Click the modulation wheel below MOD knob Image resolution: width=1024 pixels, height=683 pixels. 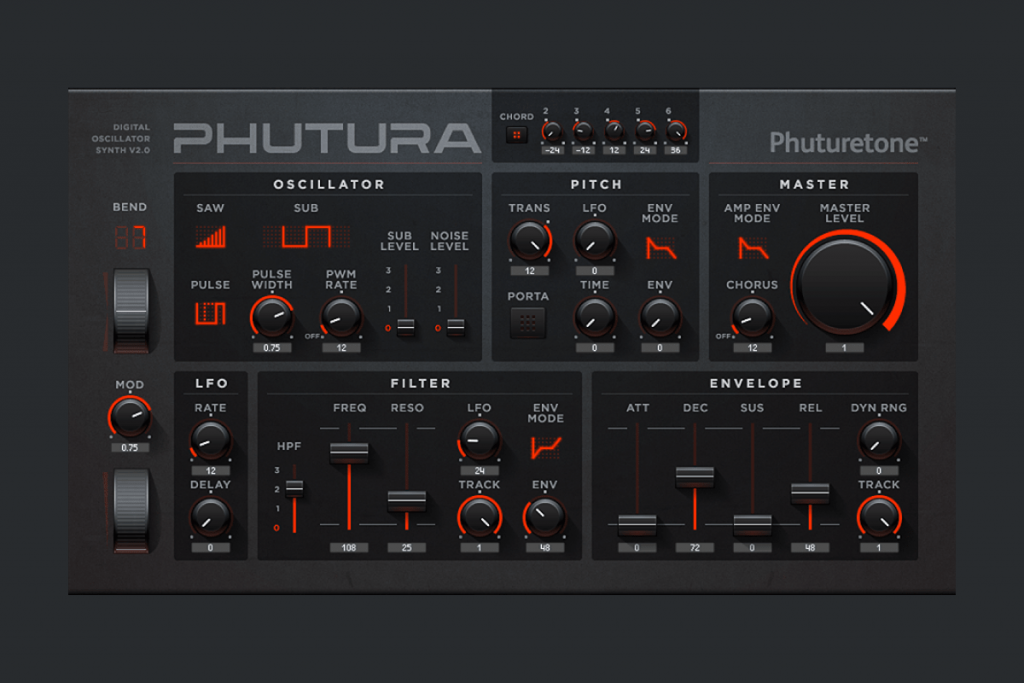pyautogui.click(x=131, y=511)
